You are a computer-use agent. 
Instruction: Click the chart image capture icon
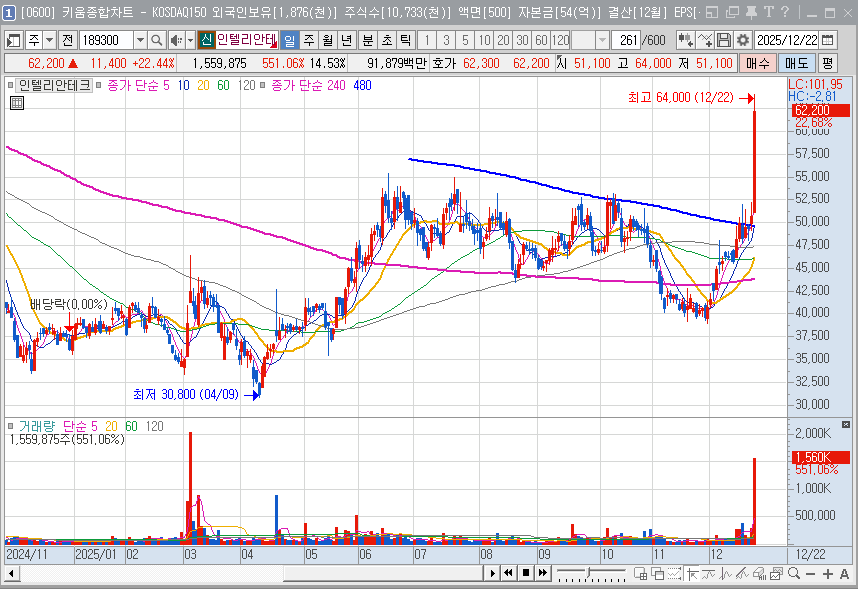coord(776,574)
